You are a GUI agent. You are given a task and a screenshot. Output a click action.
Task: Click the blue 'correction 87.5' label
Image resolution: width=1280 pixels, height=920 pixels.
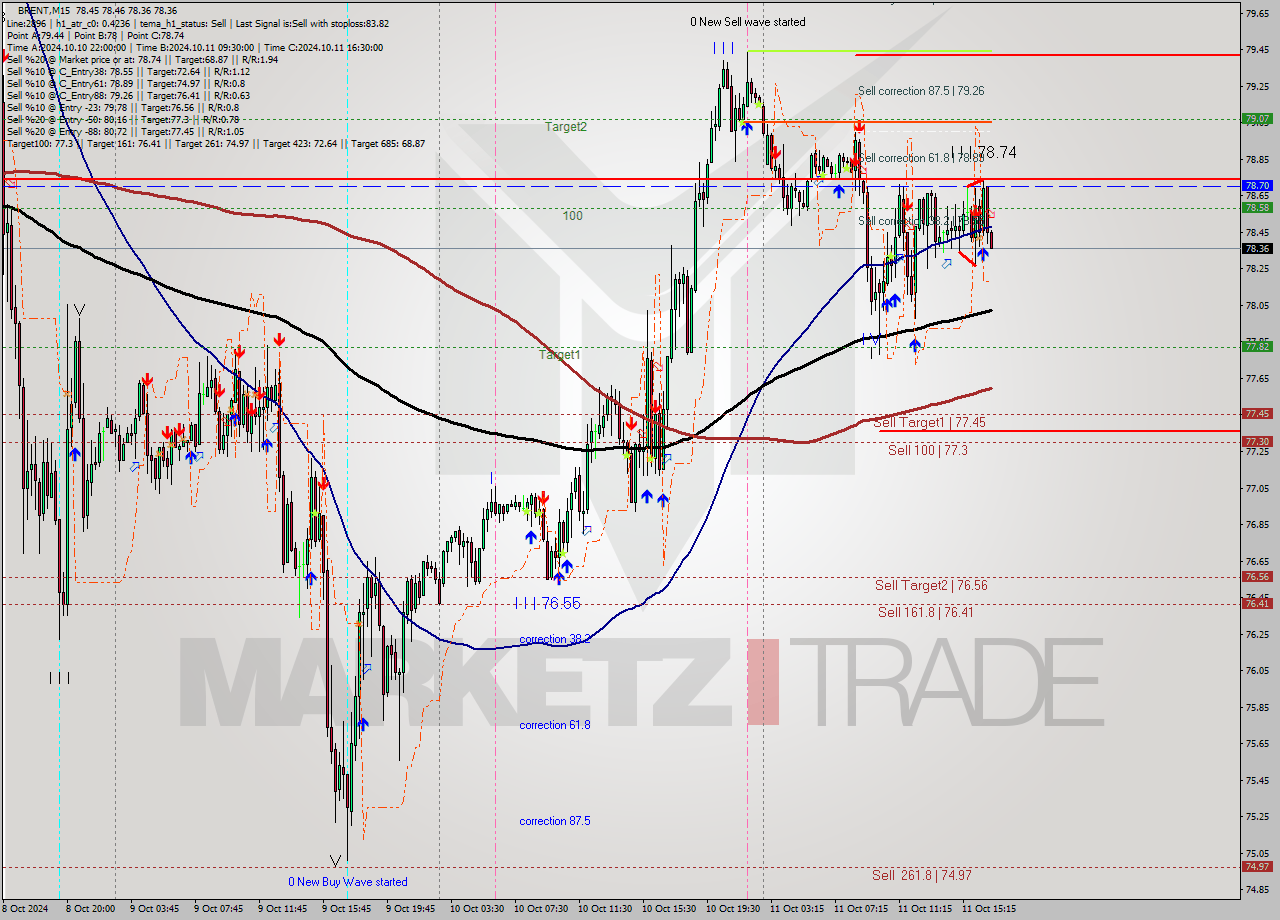click(555, 821)
